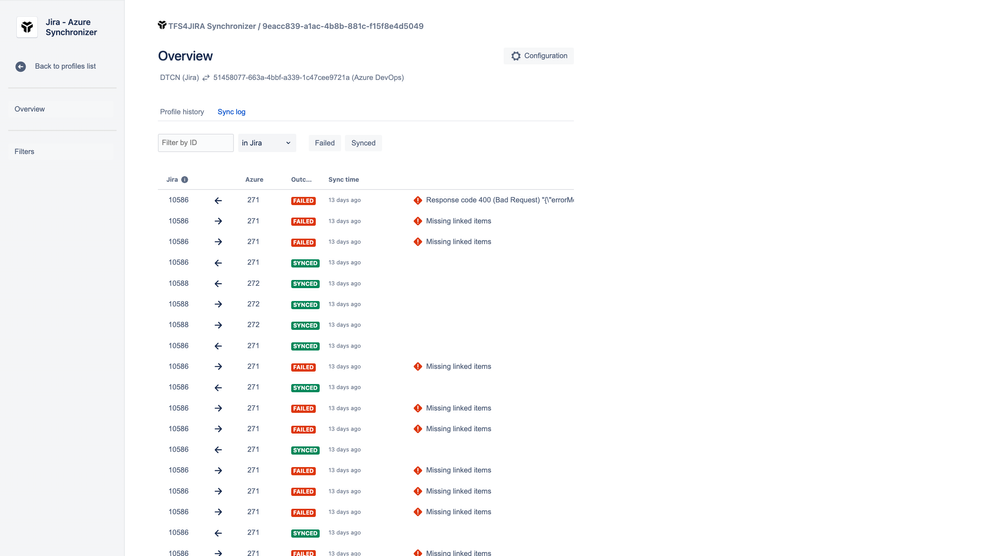Click the Azure DevOps project ID text

click(x=308, y=78)
